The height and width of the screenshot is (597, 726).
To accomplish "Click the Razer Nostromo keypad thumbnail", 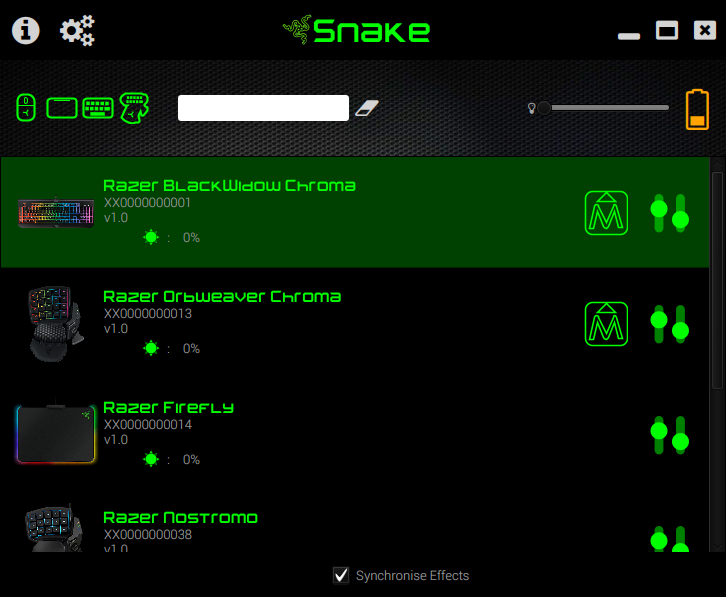I will point(54,528).
